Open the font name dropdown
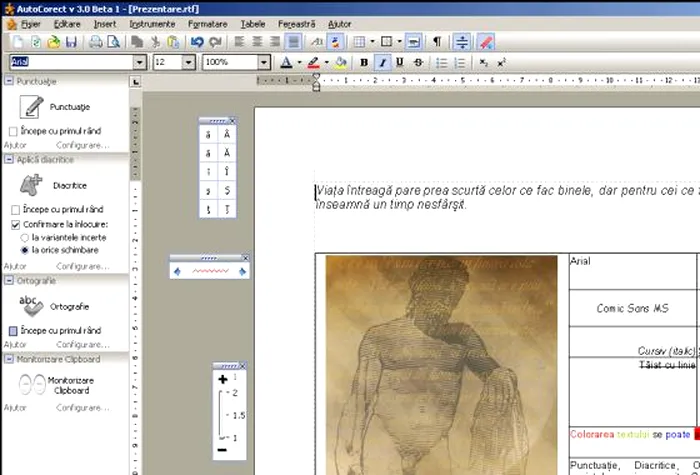The height and width of the screenshot is (475, 700). (x=140, y=62)
